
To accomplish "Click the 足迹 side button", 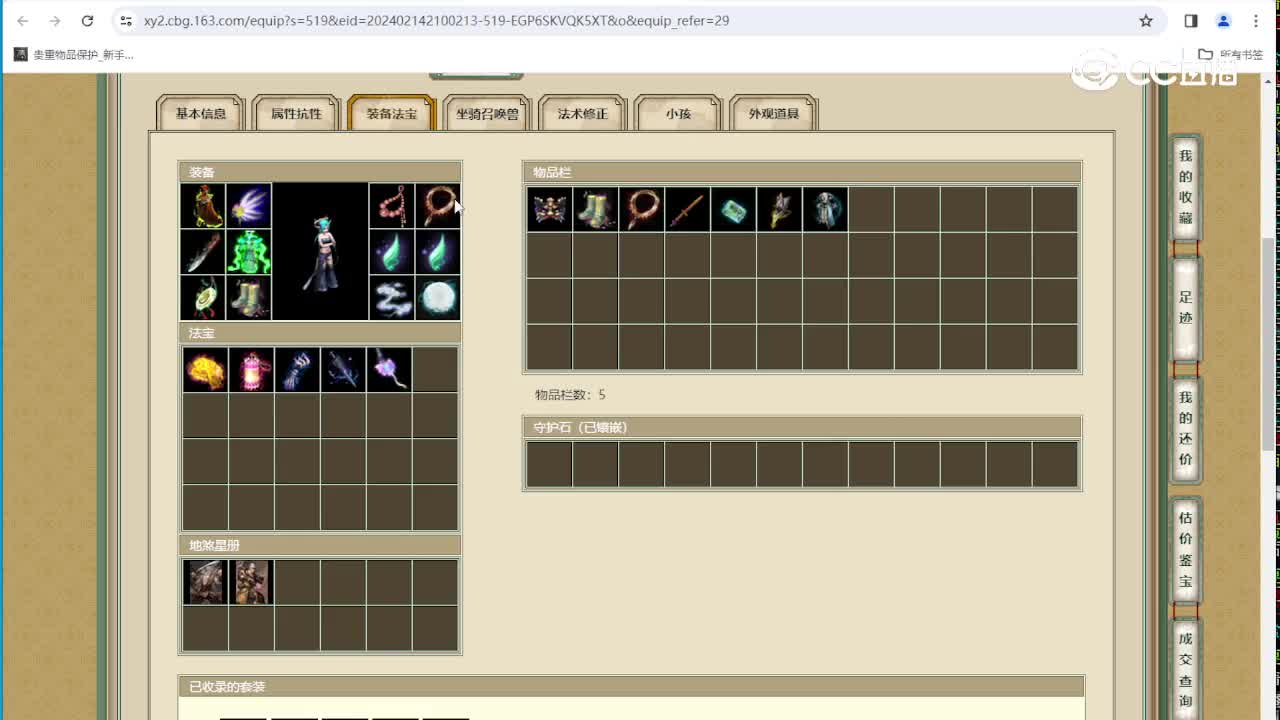I will coord(1185,308).
